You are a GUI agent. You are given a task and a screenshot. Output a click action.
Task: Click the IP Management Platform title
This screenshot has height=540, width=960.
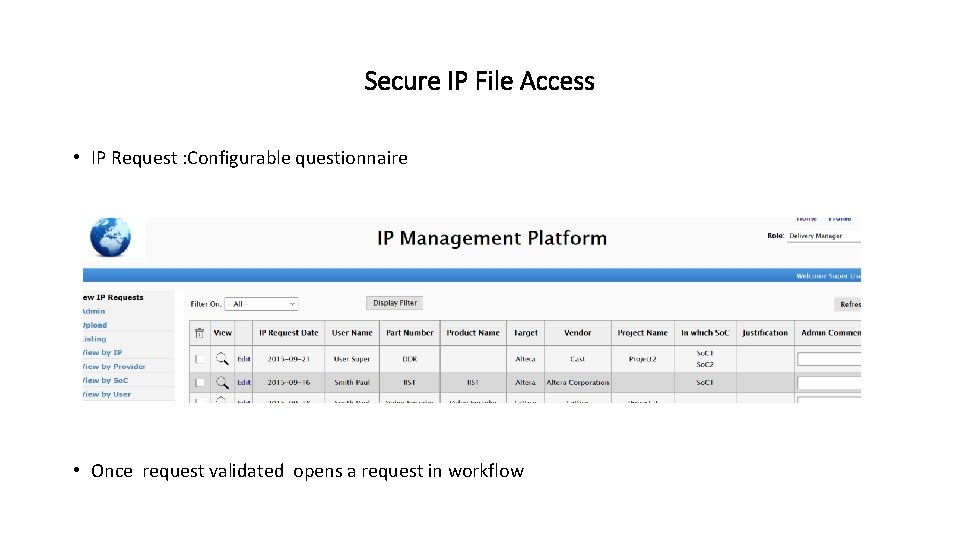pos(492,238)
